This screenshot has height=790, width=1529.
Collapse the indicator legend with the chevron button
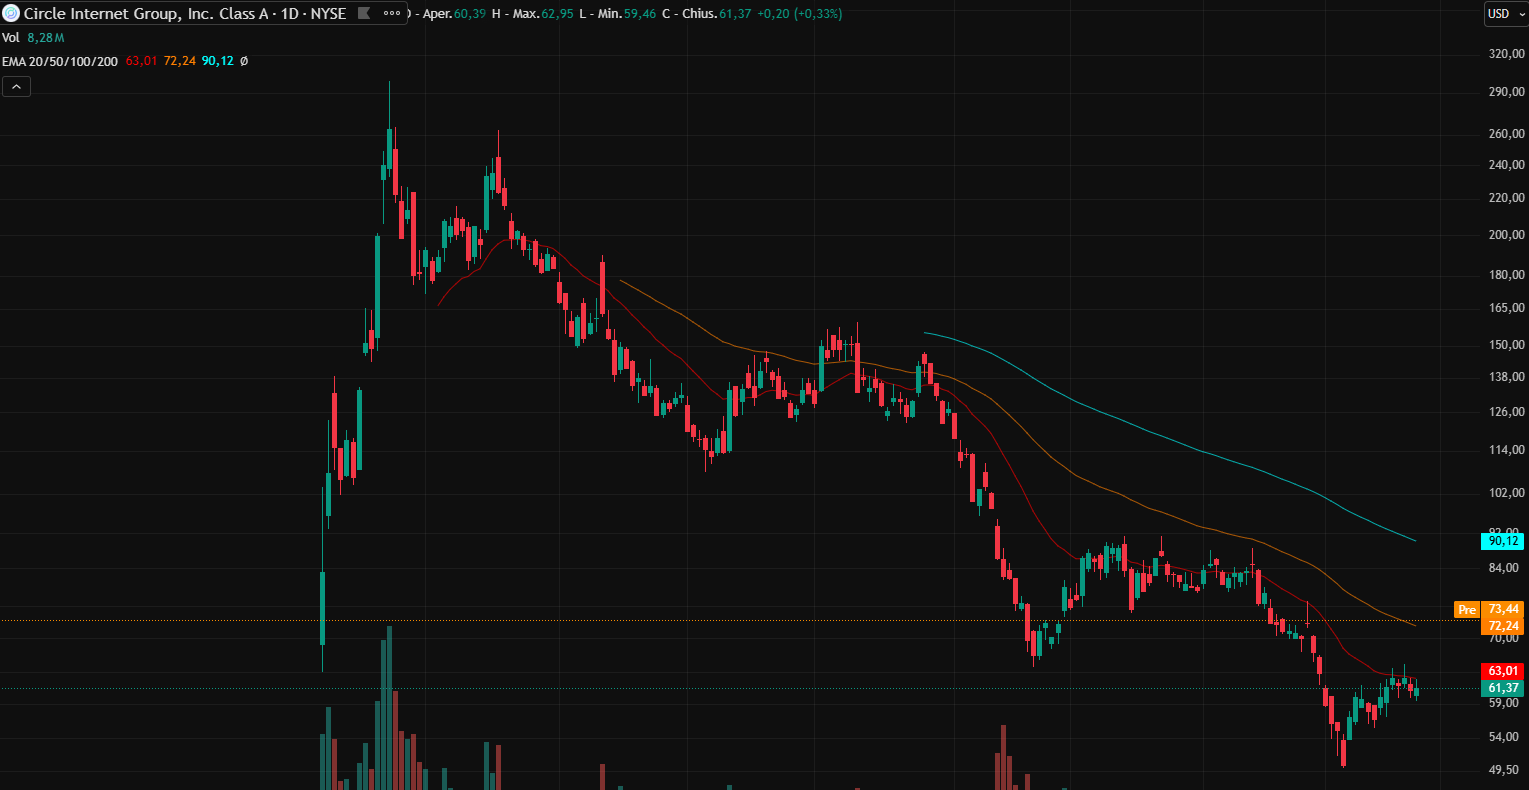tap(16, 87)
